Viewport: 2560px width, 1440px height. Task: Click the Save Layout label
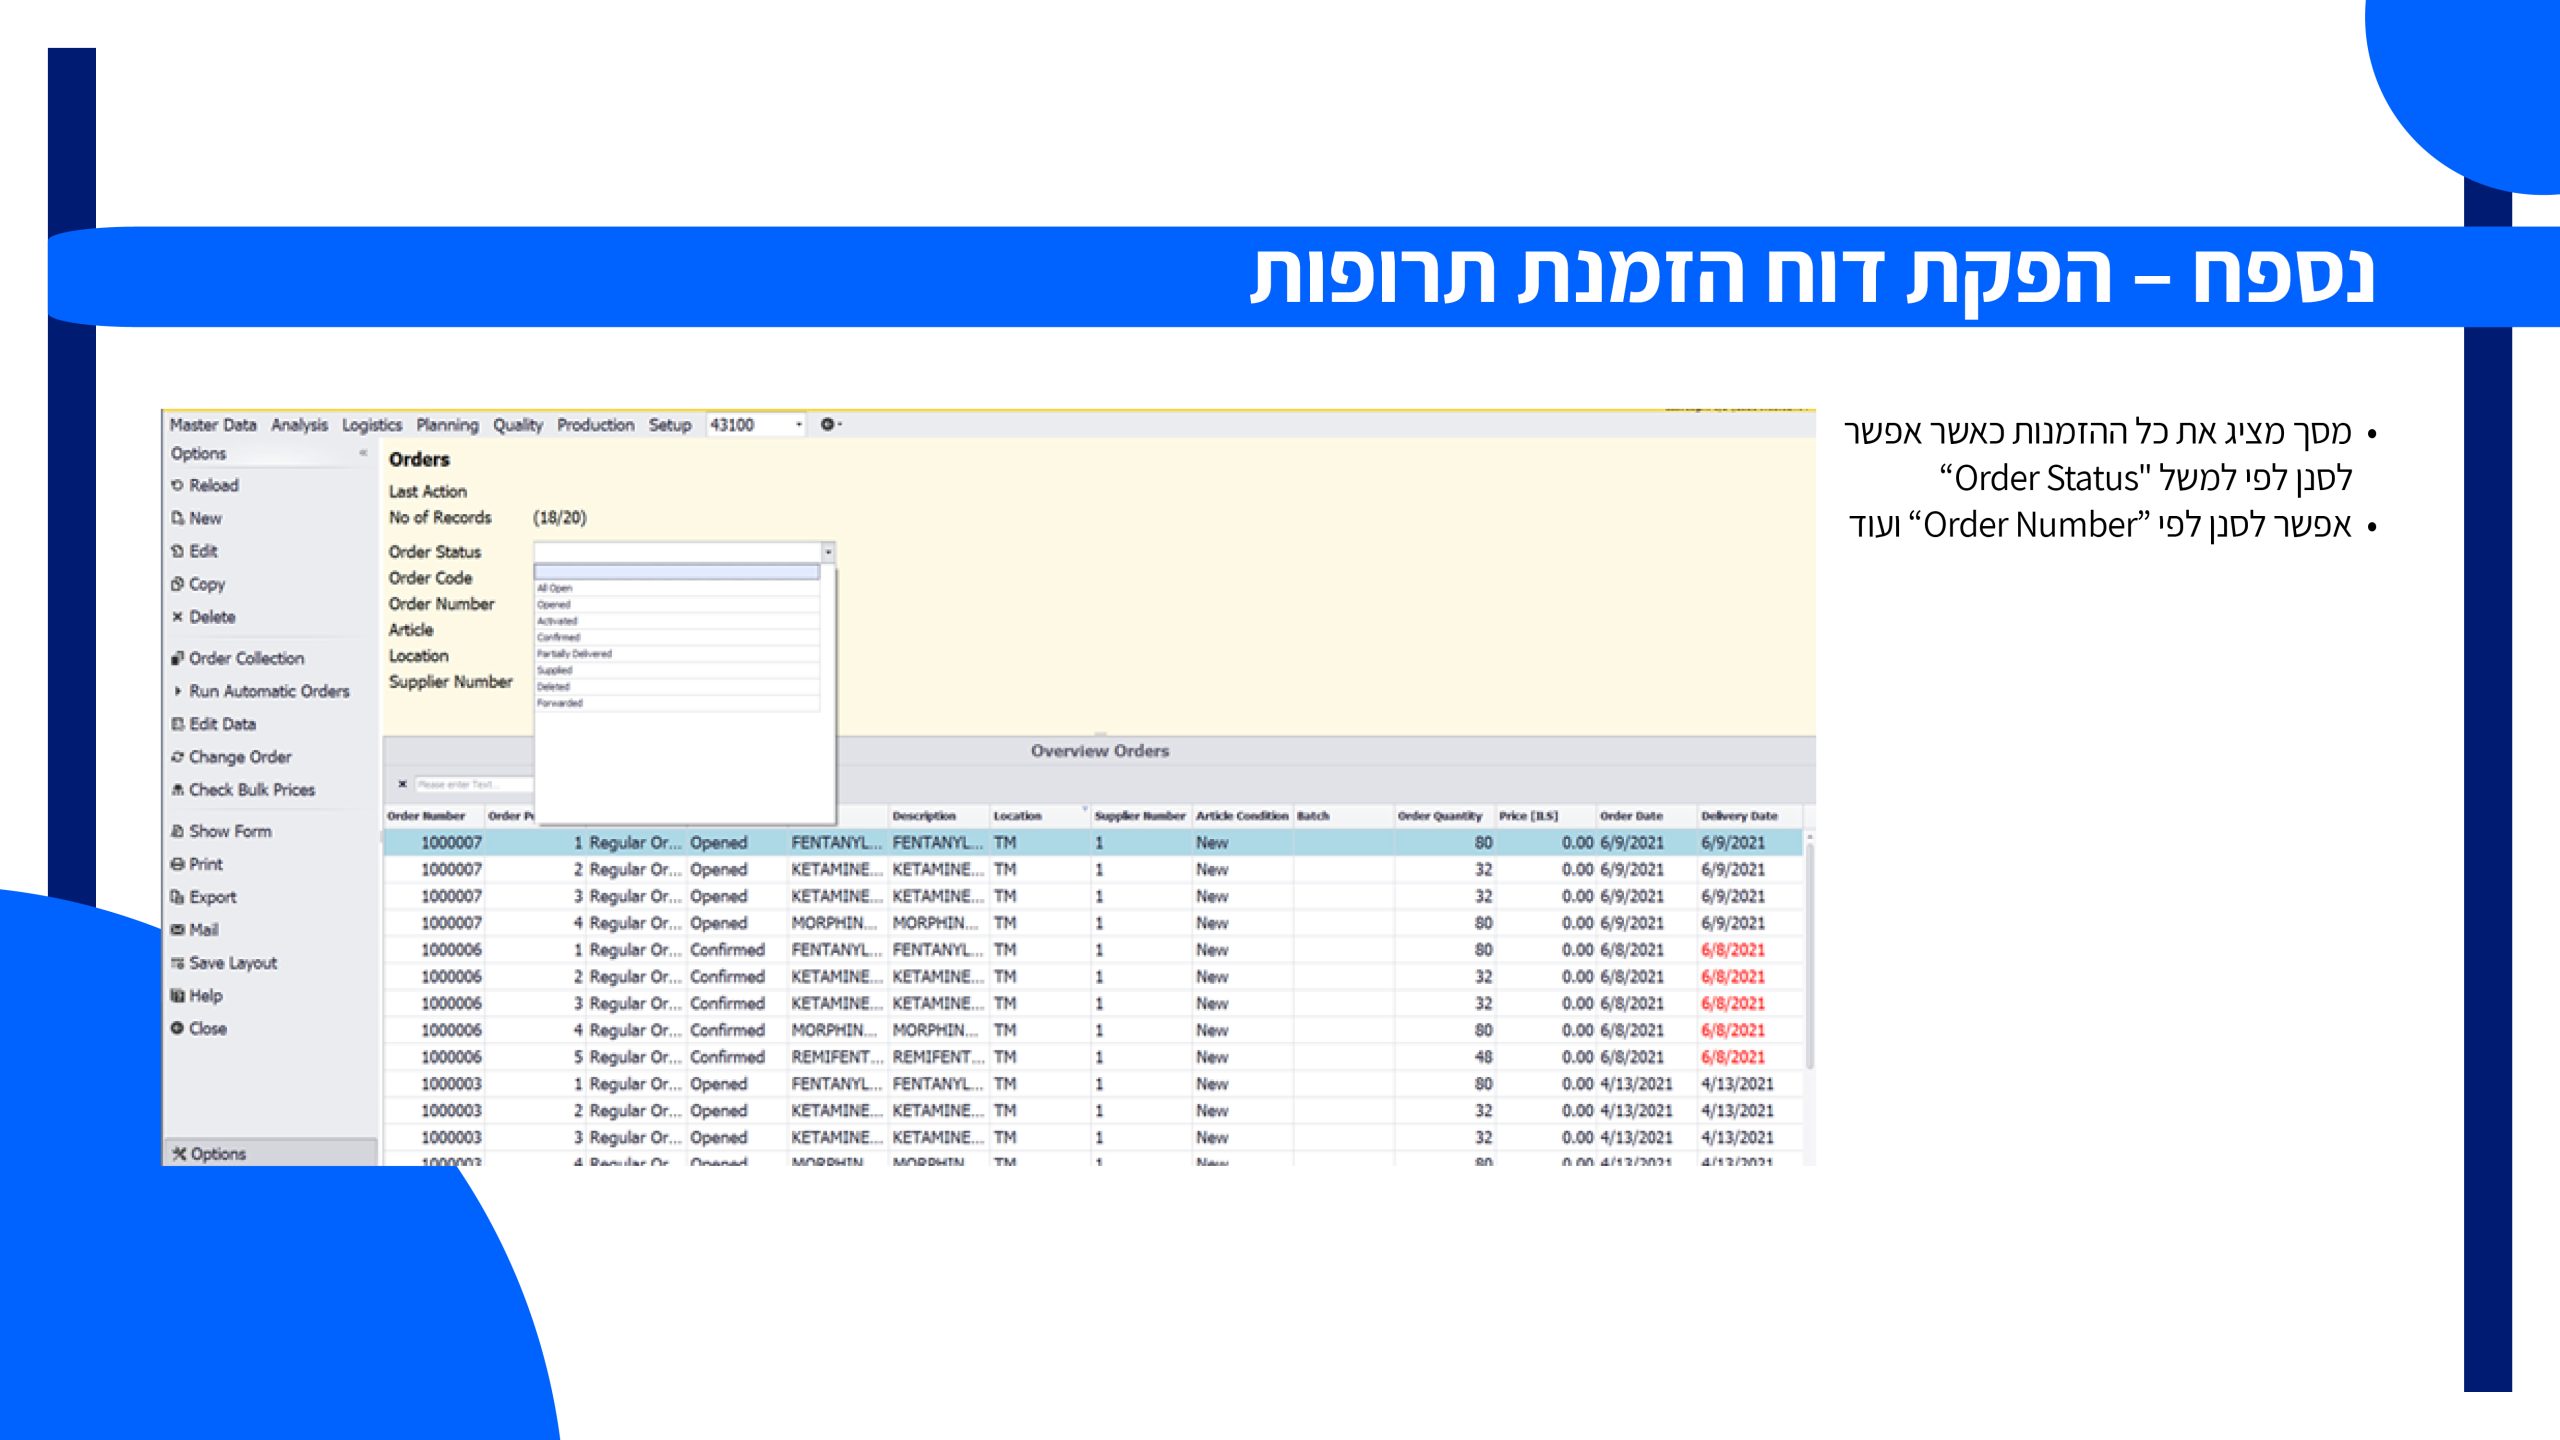(x=233, y=963)
